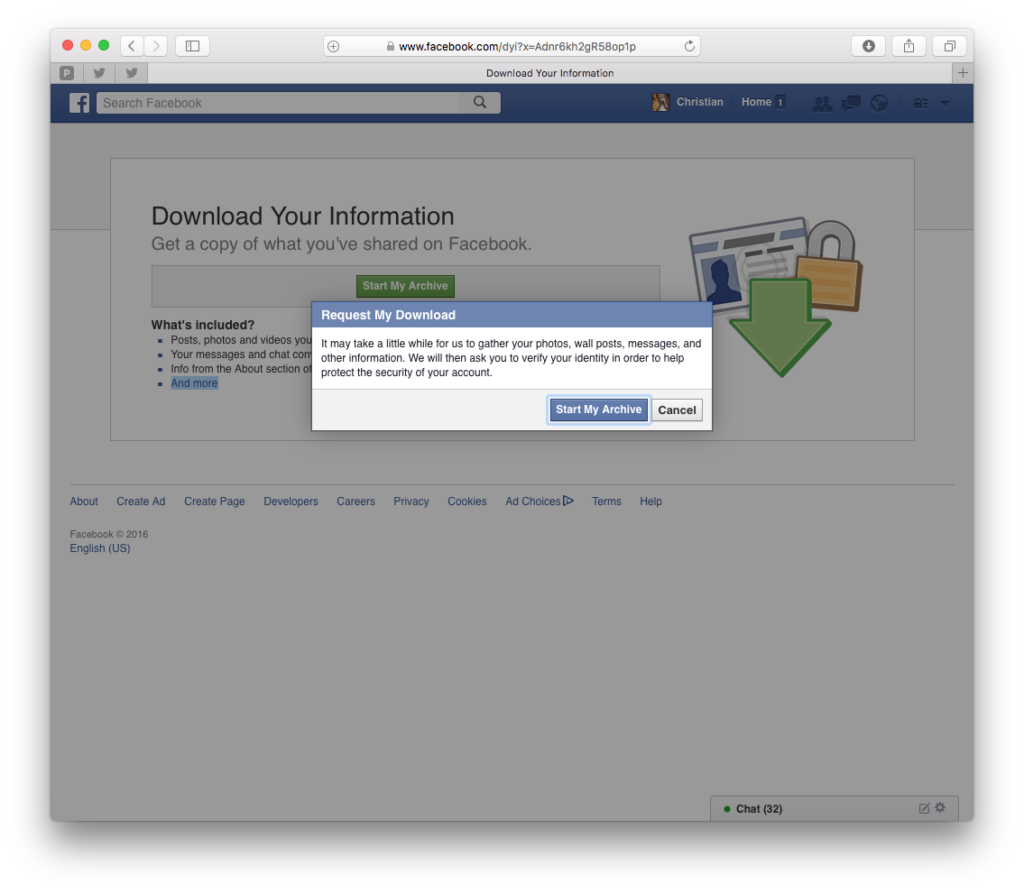This screenshot has width=1024, height=893.
Task: Click Cancel in Request My Download
Action: (x=677, y=410)
